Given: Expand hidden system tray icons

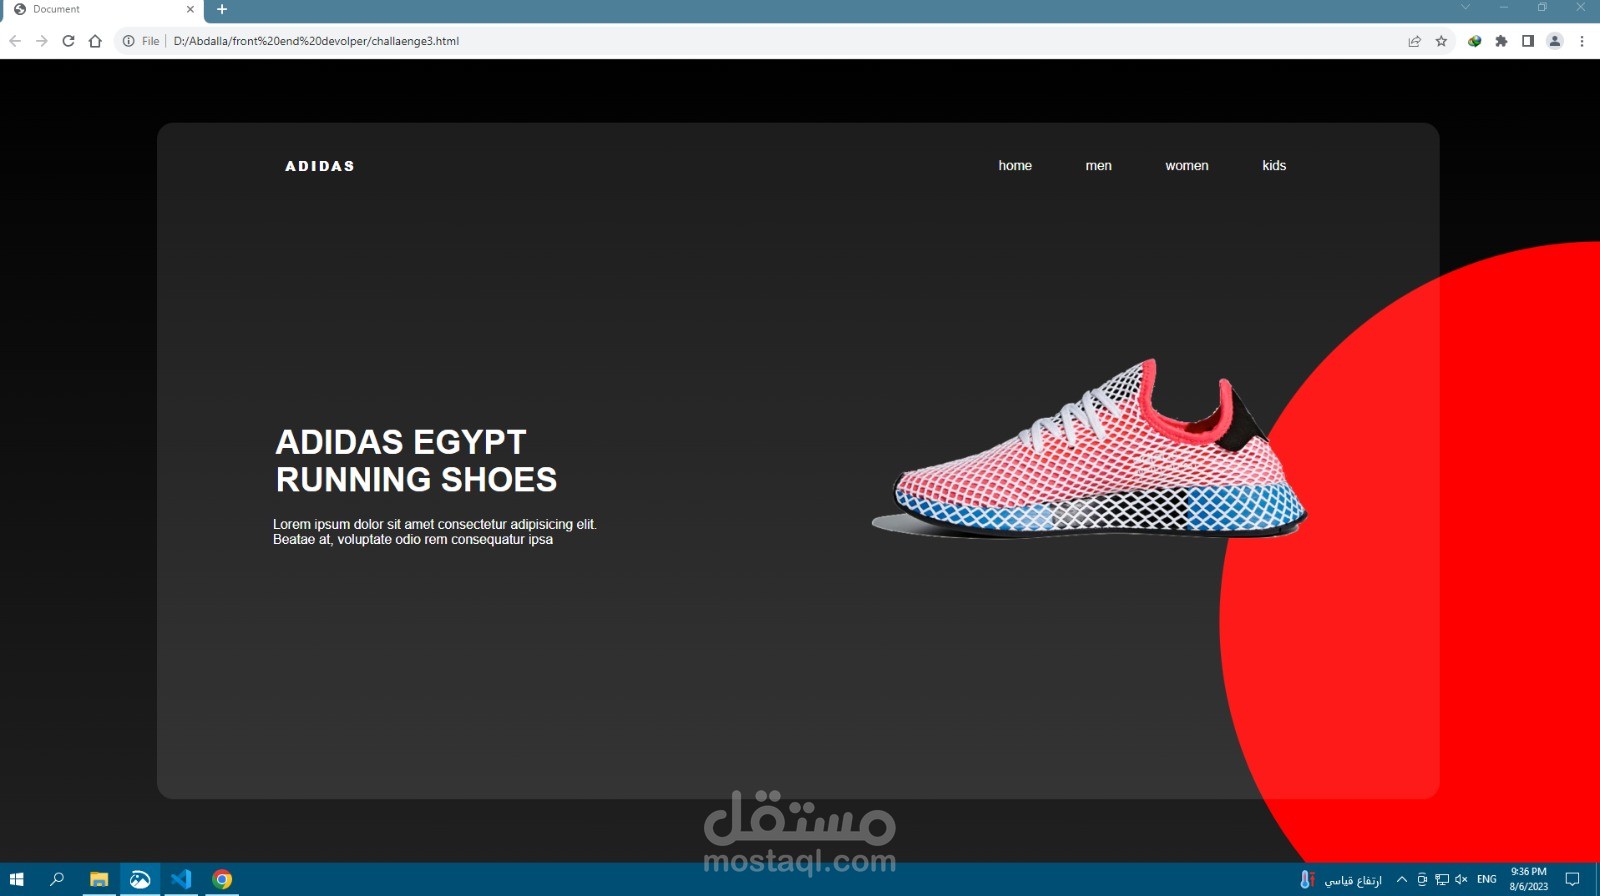Looking at the screenshot, I should pos(1402,880).
